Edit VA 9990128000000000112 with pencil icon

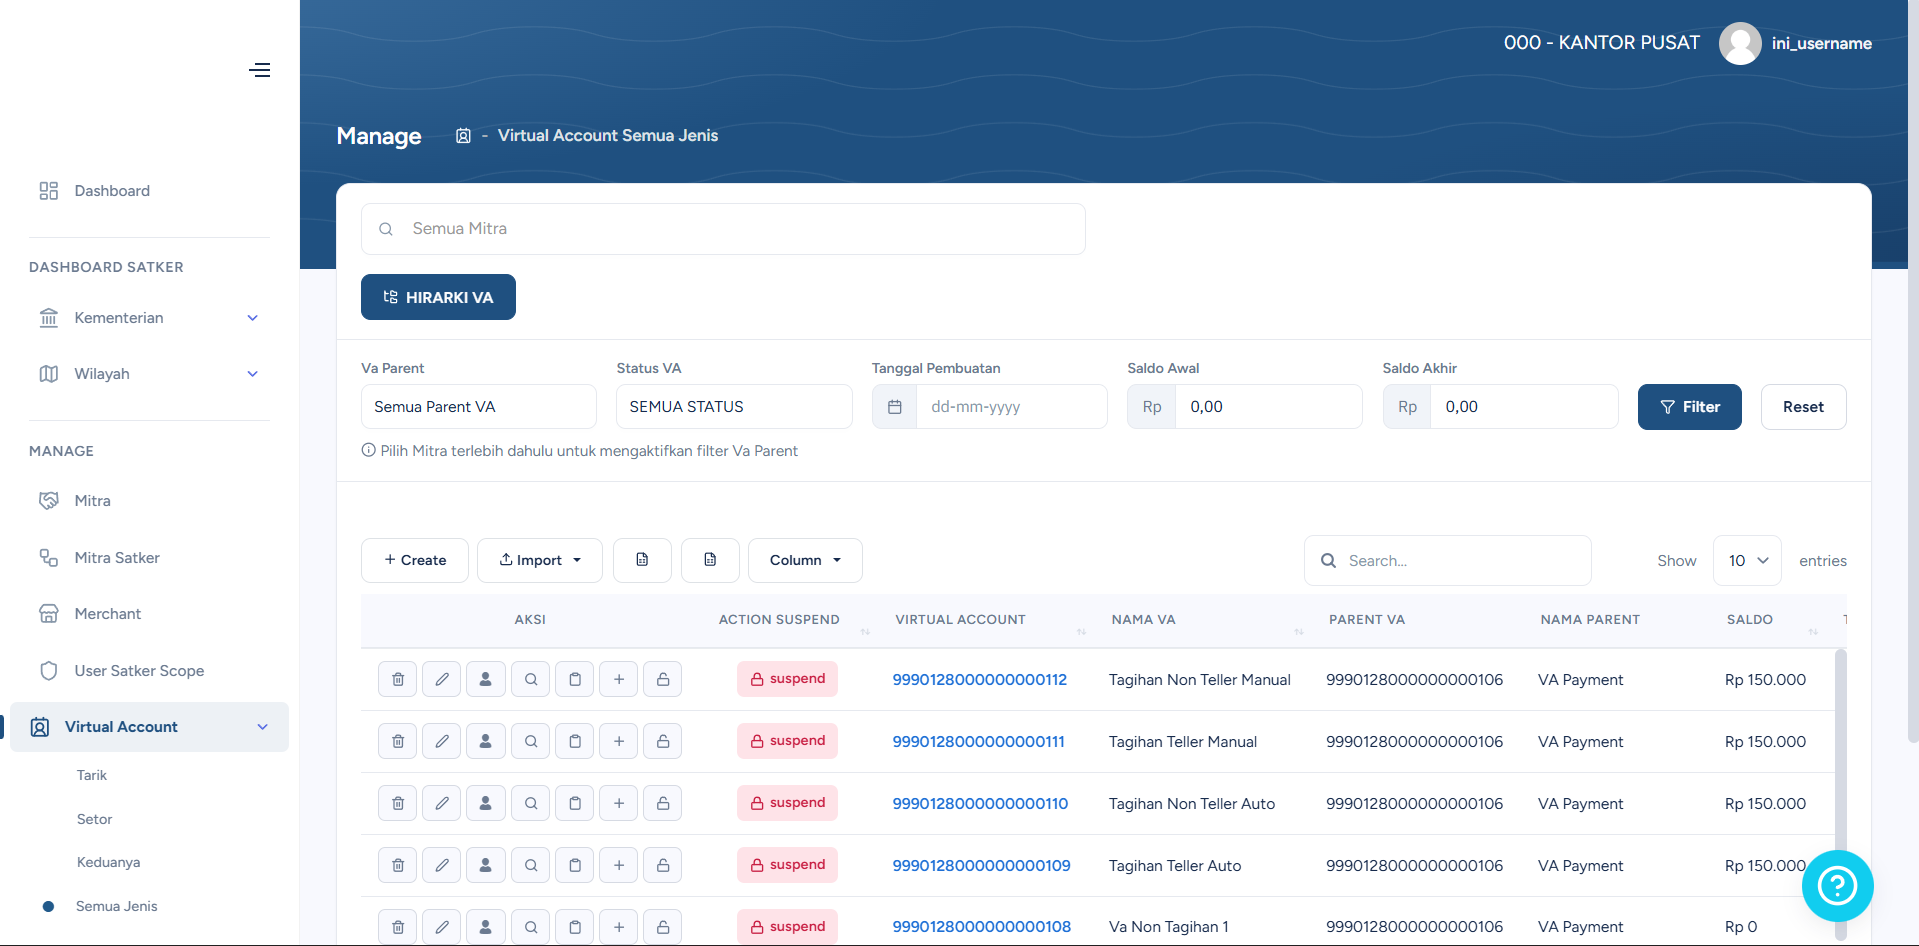pyautogui.click(x=442, y=679)
